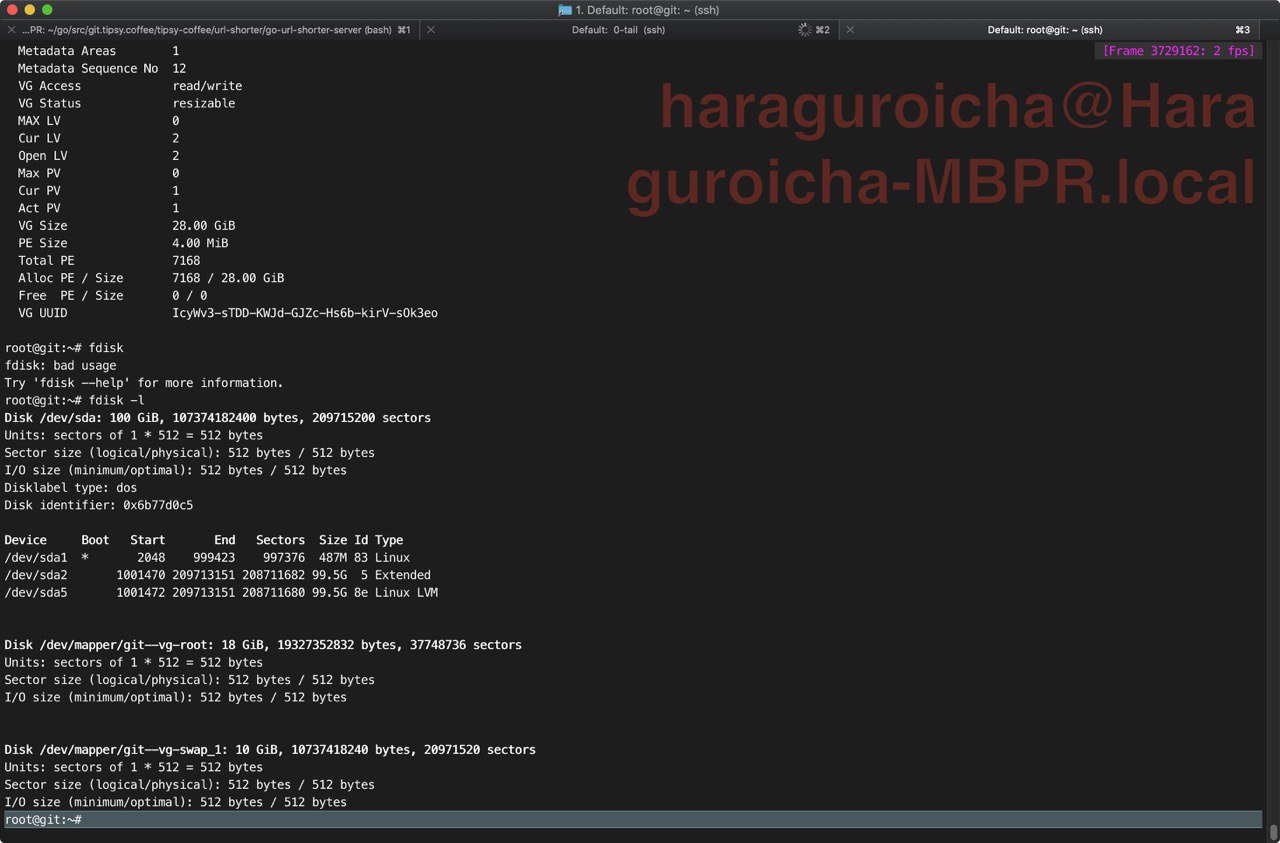Click the 'Disk /dev/mapper/git--vg-root' header line

[263, 645]
